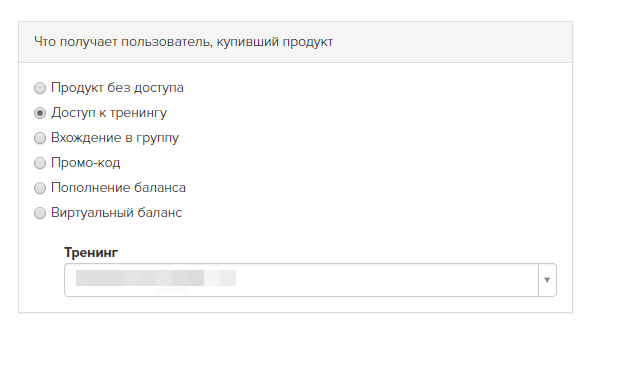Click the "Продукт без доступа" label text

(117, 88)
